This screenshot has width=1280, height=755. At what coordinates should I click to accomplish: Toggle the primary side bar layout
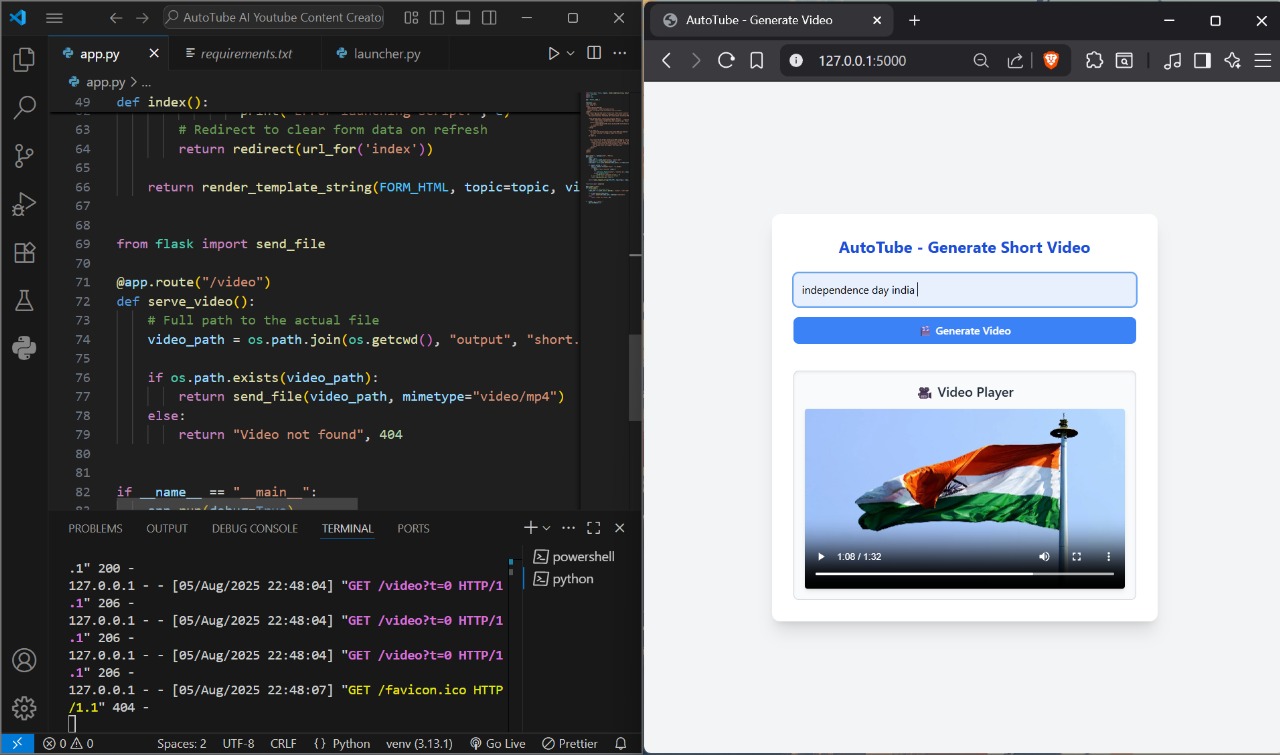click(437, 18)
